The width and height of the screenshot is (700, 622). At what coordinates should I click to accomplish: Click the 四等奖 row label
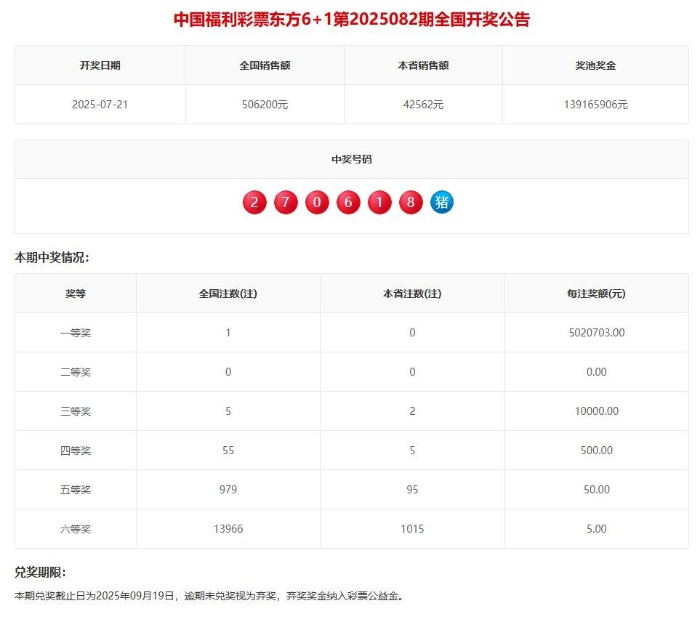click(x=75, y=451)
